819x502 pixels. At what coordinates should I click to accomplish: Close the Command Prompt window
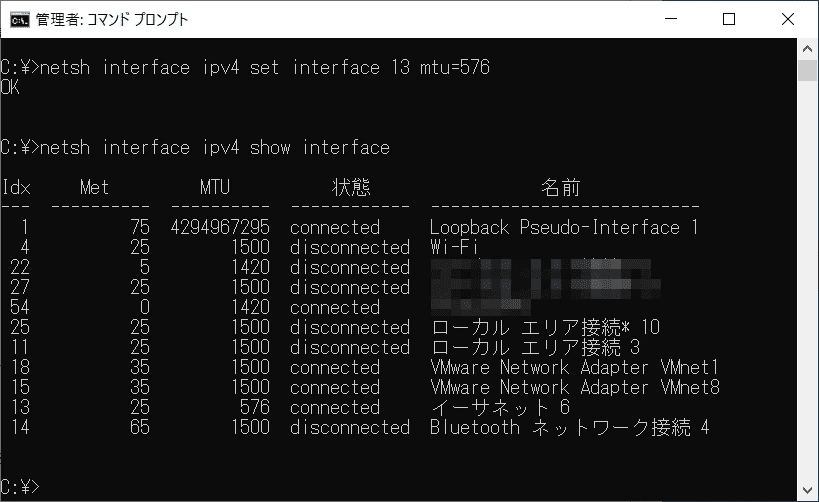coord(788,19)
